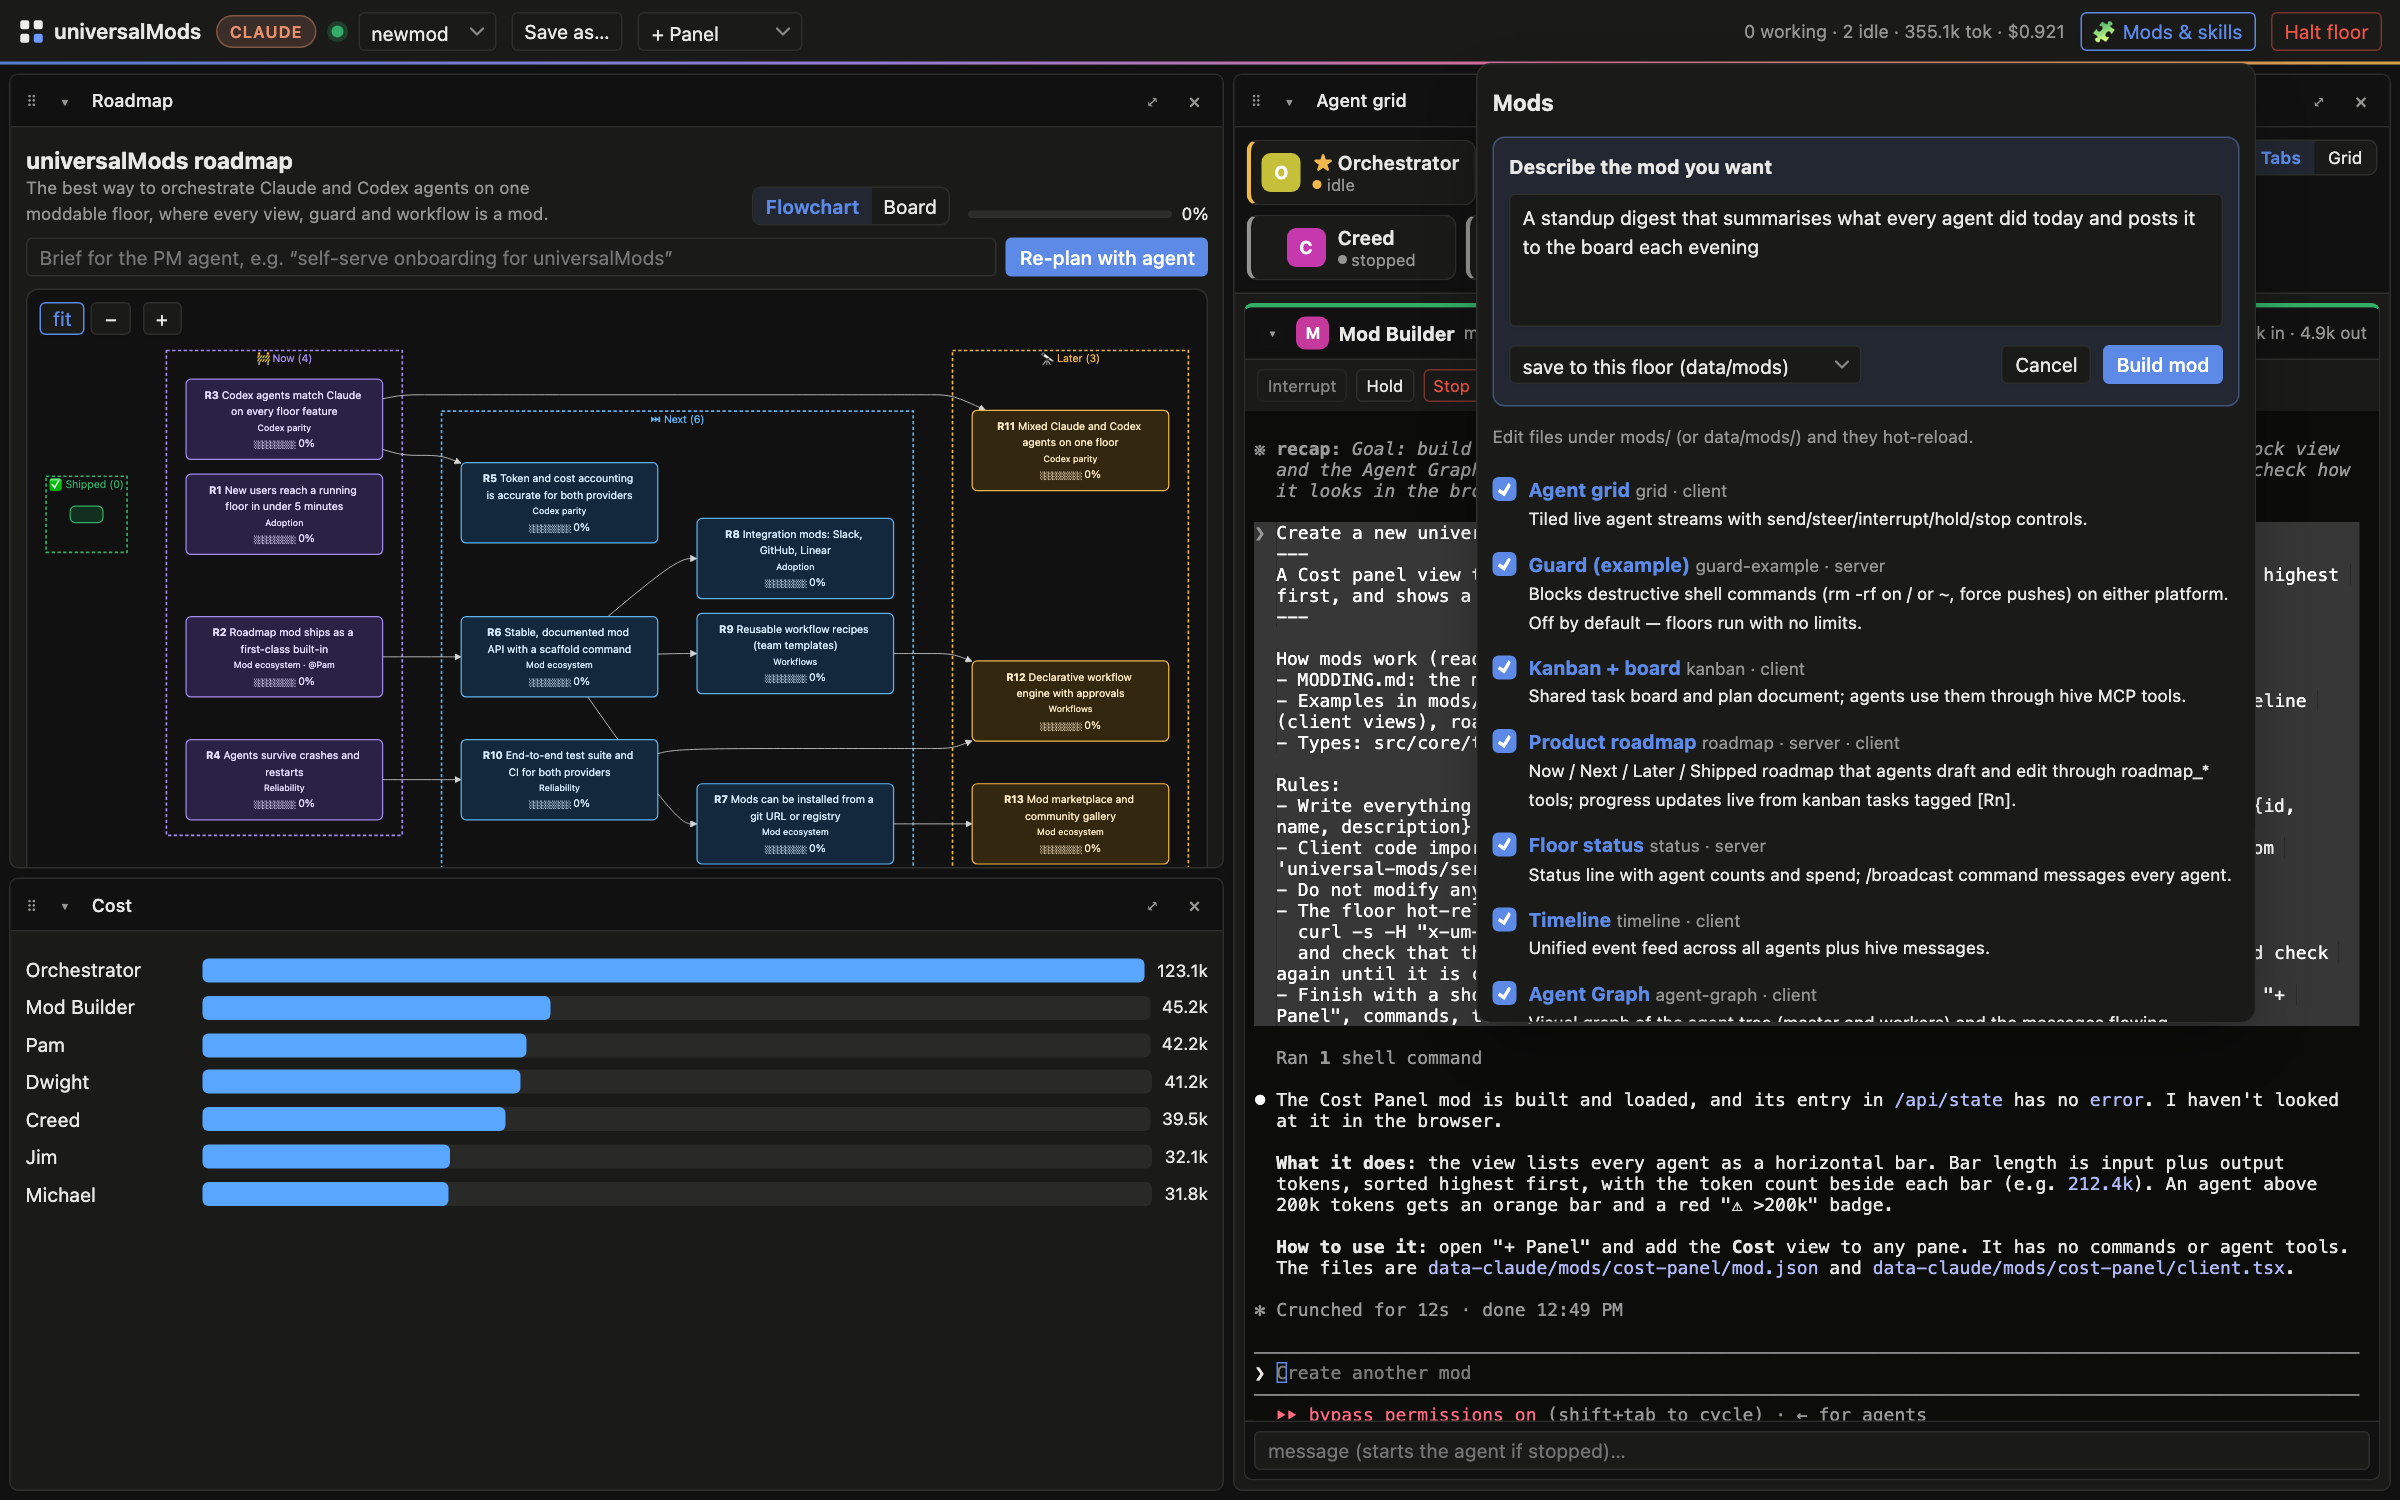Select the Flowchart roadmap view

tap(812, 207)
